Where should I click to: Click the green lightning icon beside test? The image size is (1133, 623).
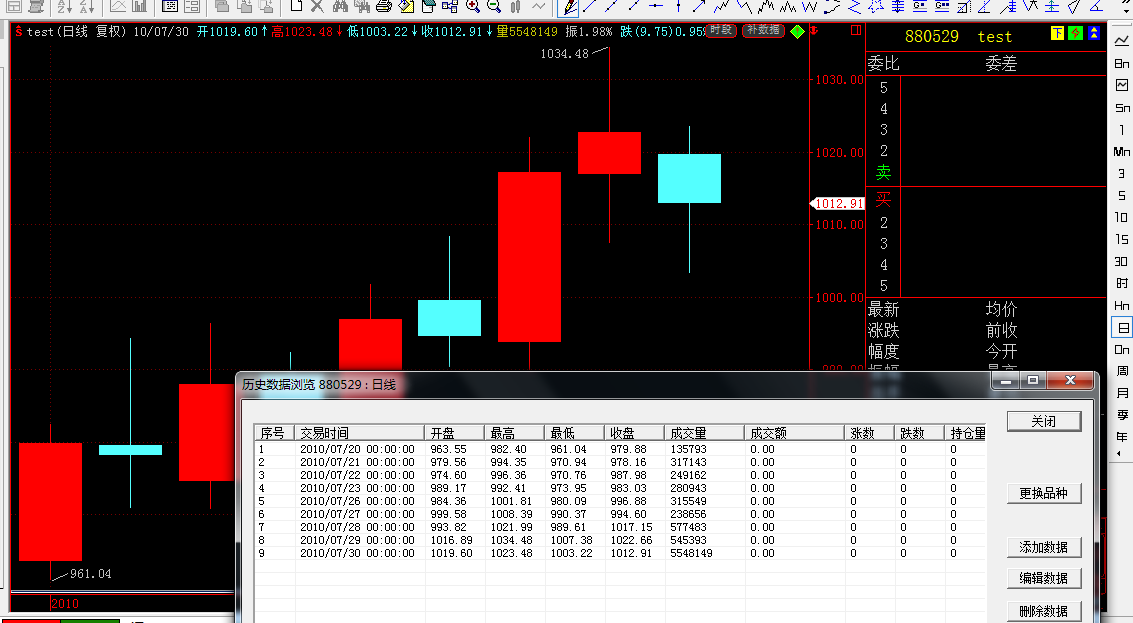[1075, 33]
